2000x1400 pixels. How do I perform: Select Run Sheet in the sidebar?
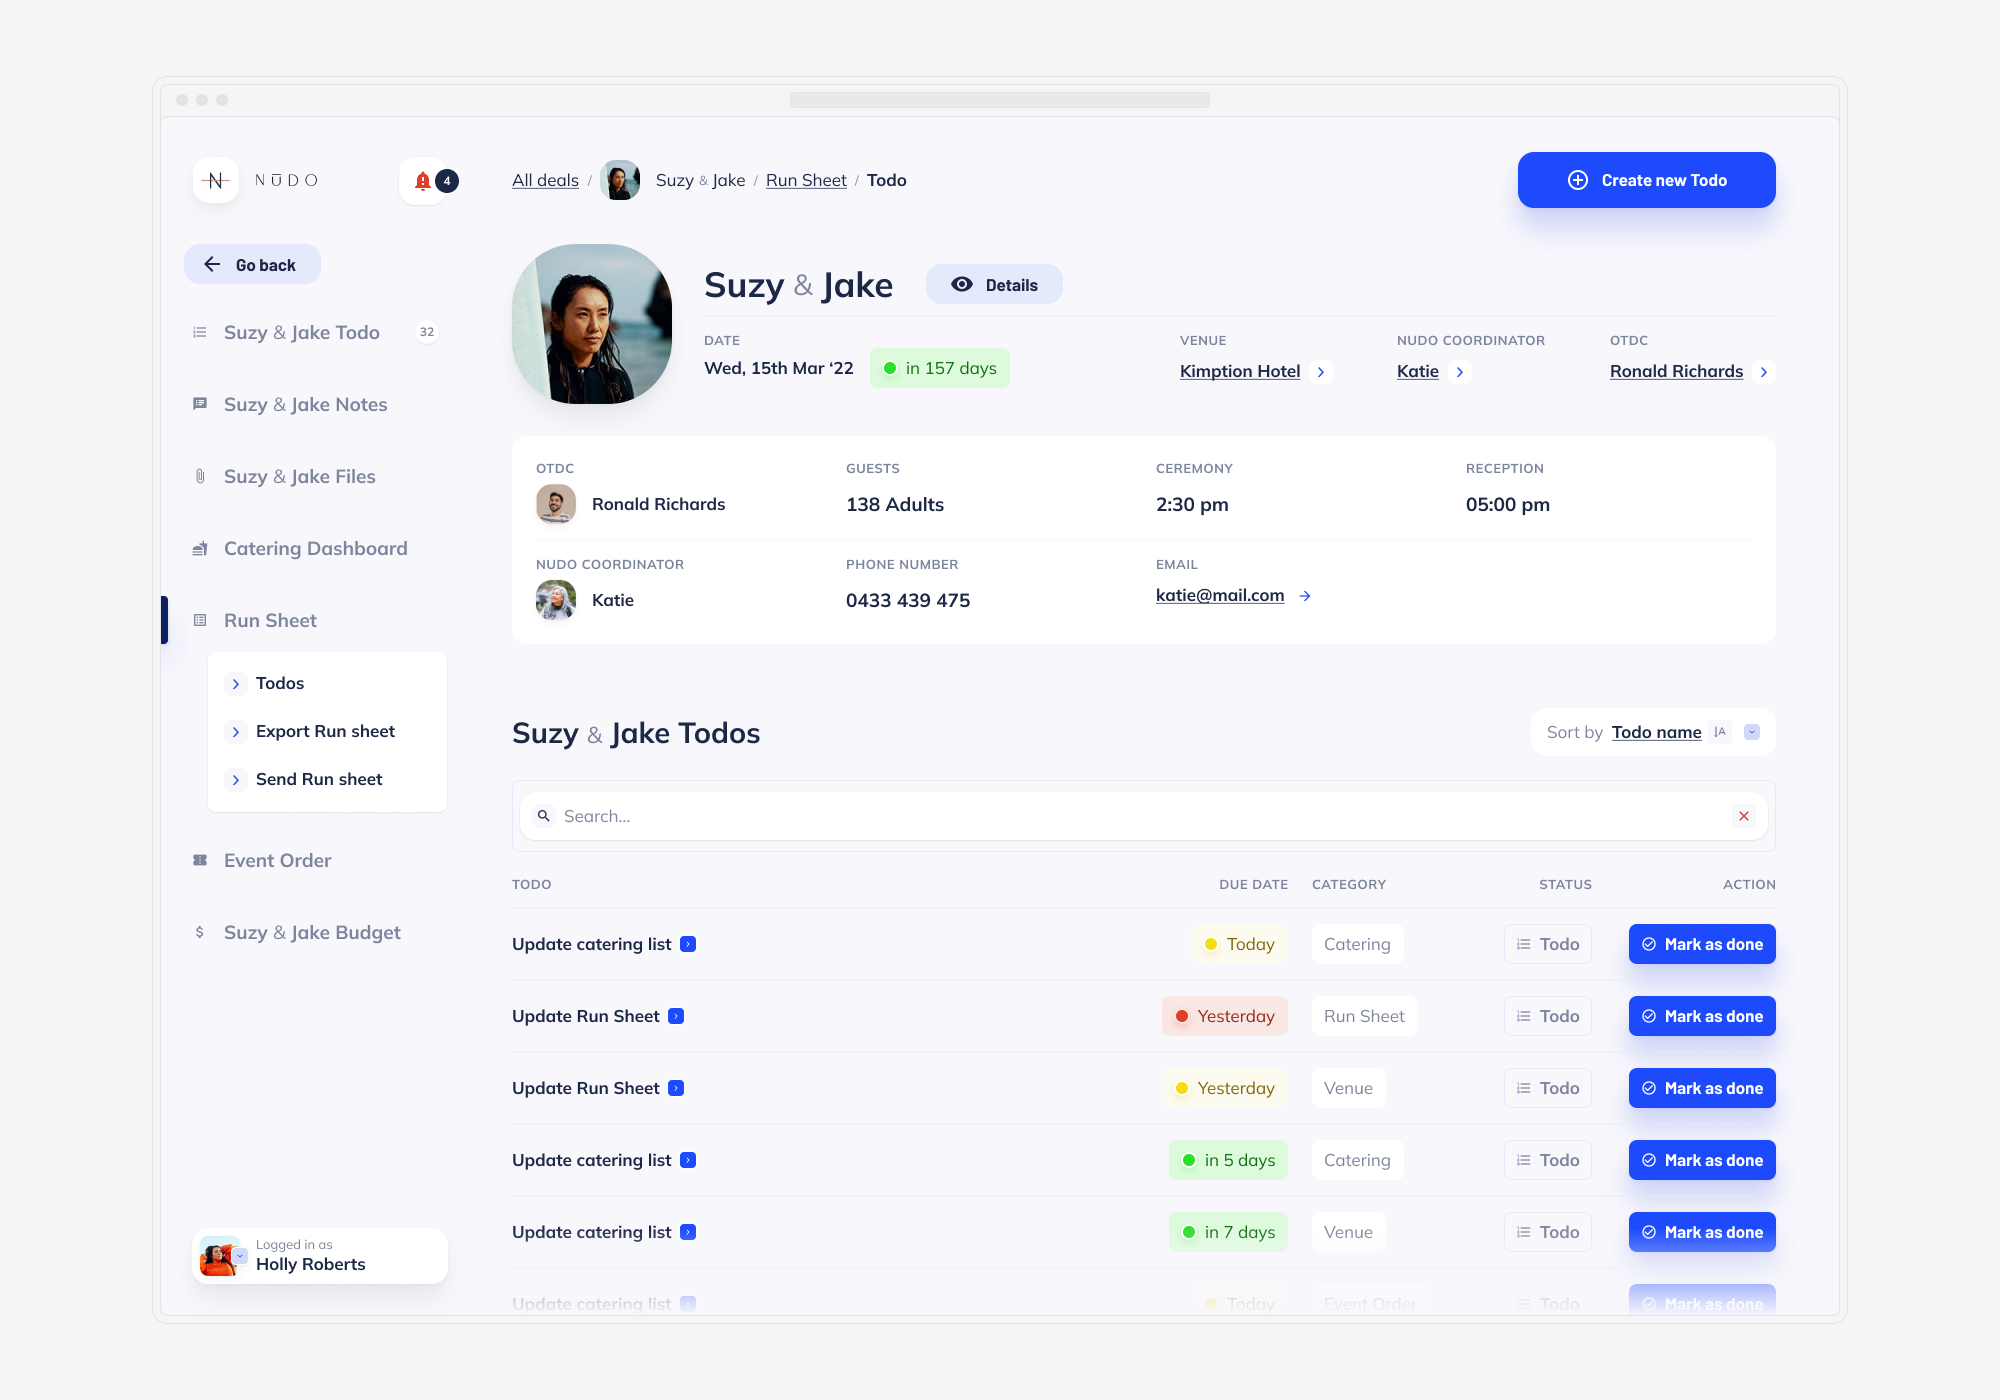270,620
